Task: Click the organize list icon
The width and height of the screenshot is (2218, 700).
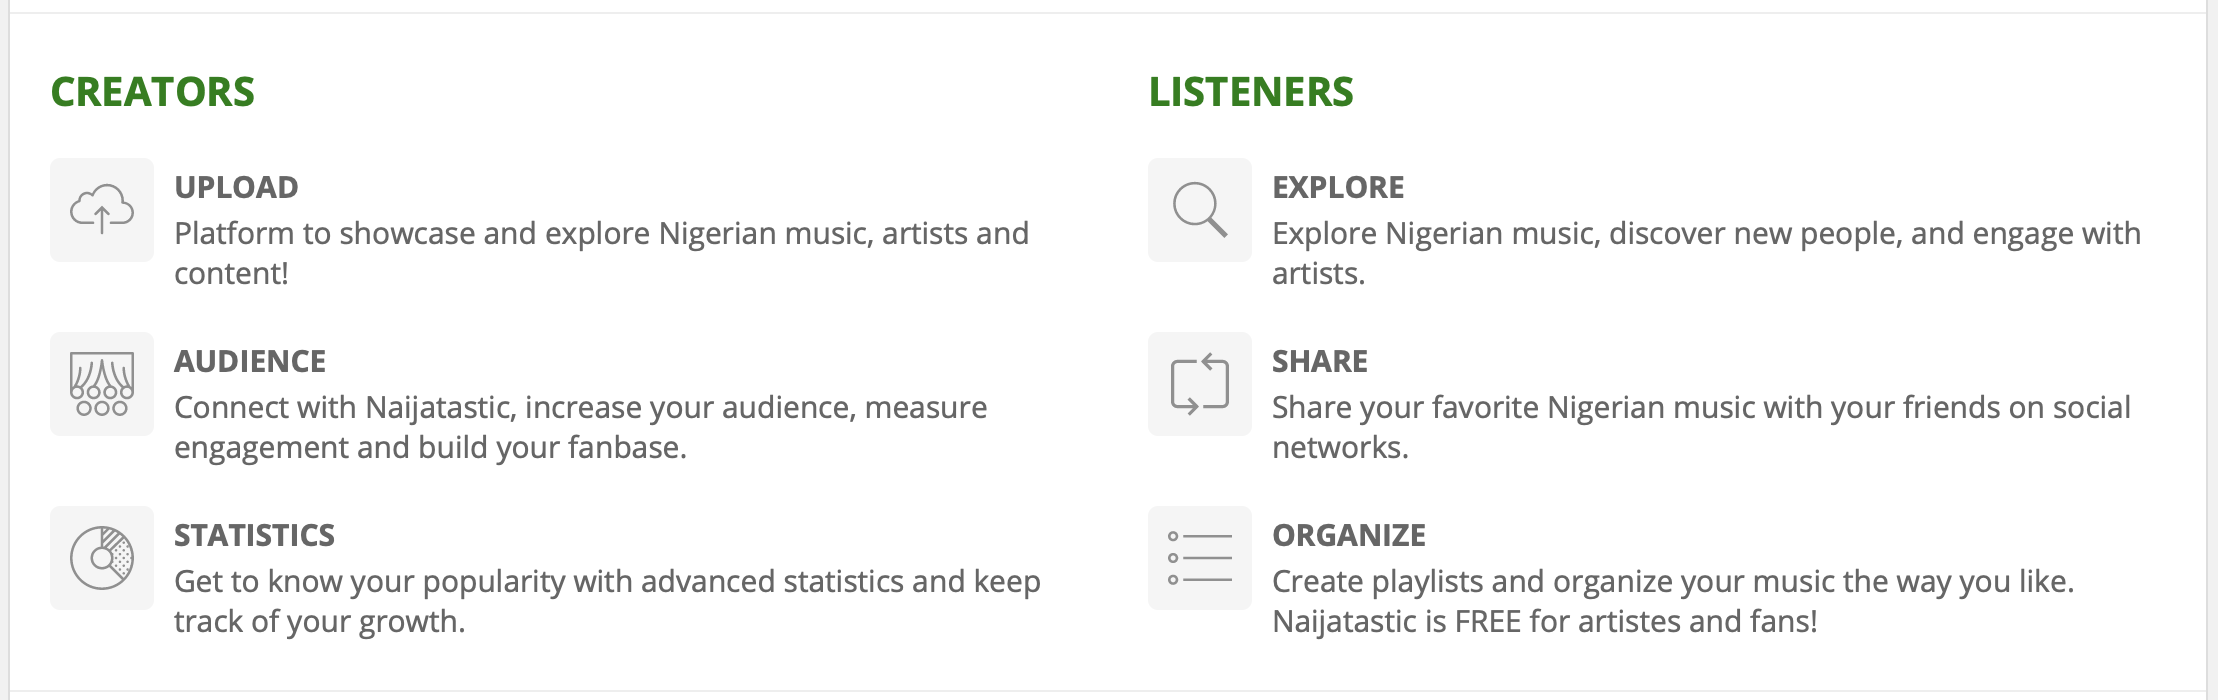Action: tap(1200, 558)
